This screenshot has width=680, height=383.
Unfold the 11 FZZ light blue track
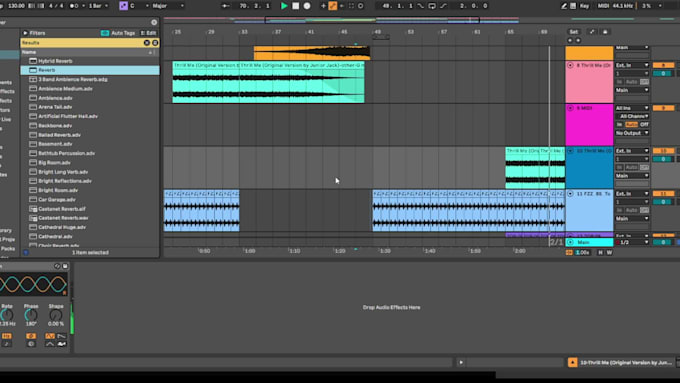(570, 194)
